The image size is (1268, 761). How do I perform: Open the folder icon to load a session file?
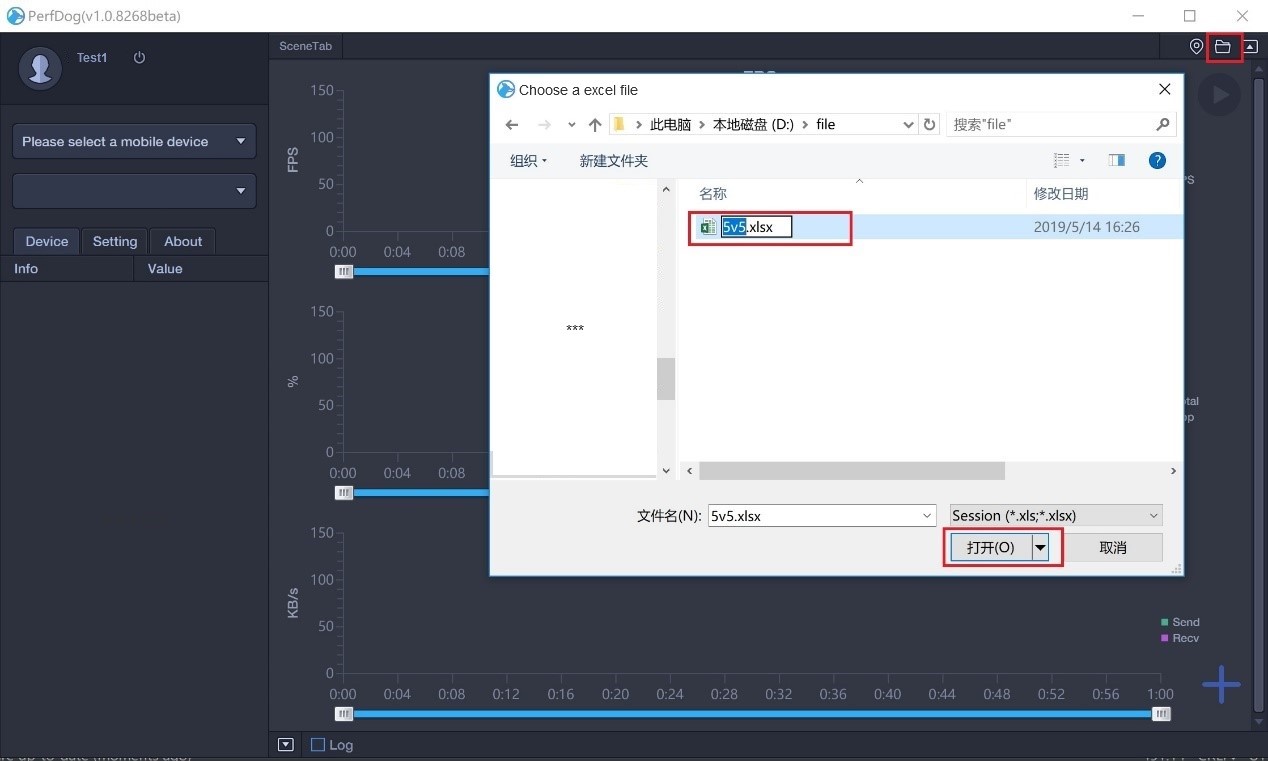tap(1223, 46)
